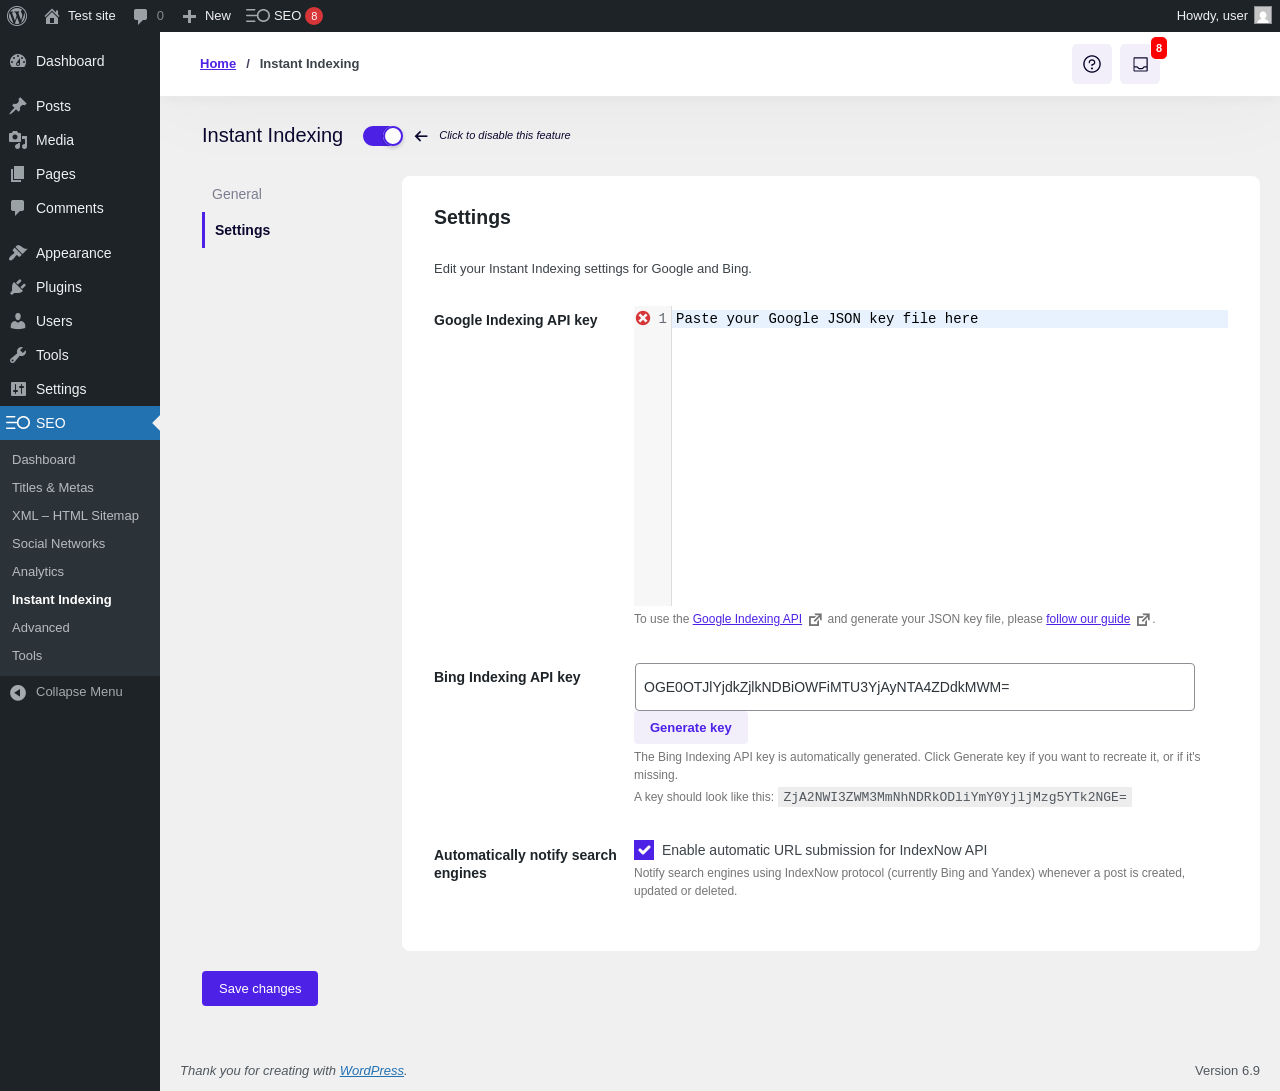Open the Media menu
1280x1091 pixels.
[x=80, y=140]
